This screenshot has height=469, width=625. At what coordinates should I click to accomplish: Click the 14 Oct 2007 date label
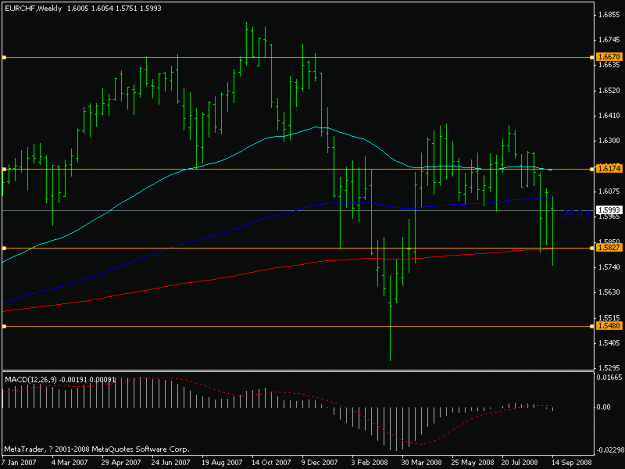(271, 462)
